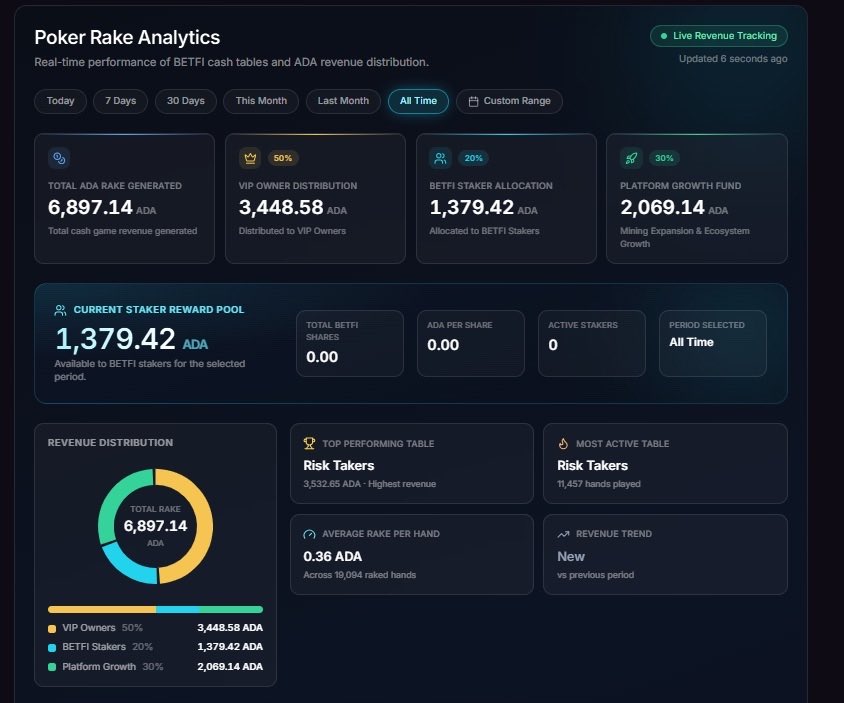
Task: Click green Platform Growth legend swatch
Action: [x=52, y=667]
